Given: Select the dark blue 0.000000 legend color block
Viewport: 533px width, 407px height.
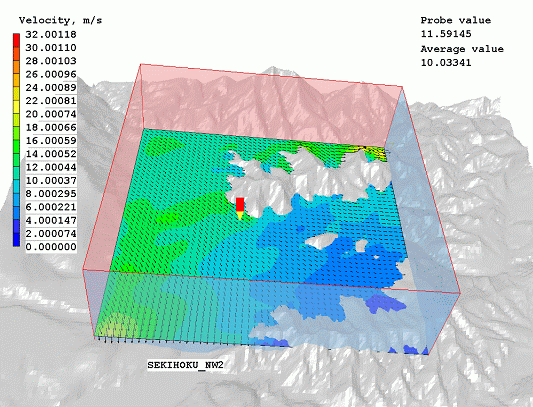Looking at the screenshot, I should 16,240.
